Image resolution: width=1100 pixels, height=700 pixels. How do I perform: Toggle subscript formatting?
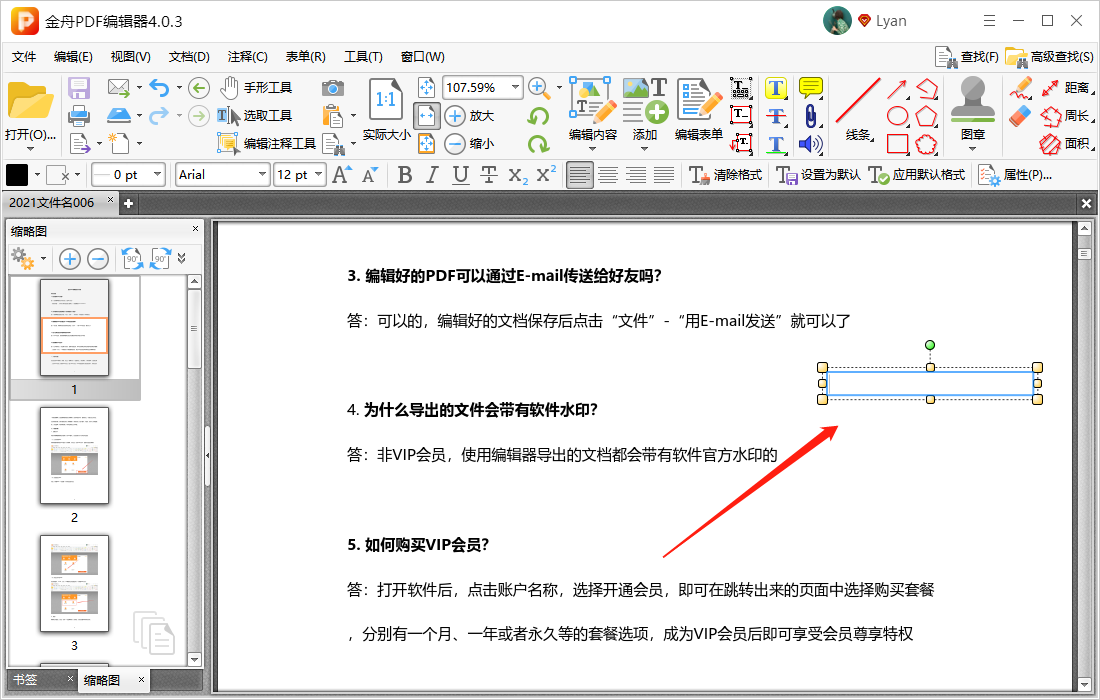pyautogui.click(x=518, y=175)
